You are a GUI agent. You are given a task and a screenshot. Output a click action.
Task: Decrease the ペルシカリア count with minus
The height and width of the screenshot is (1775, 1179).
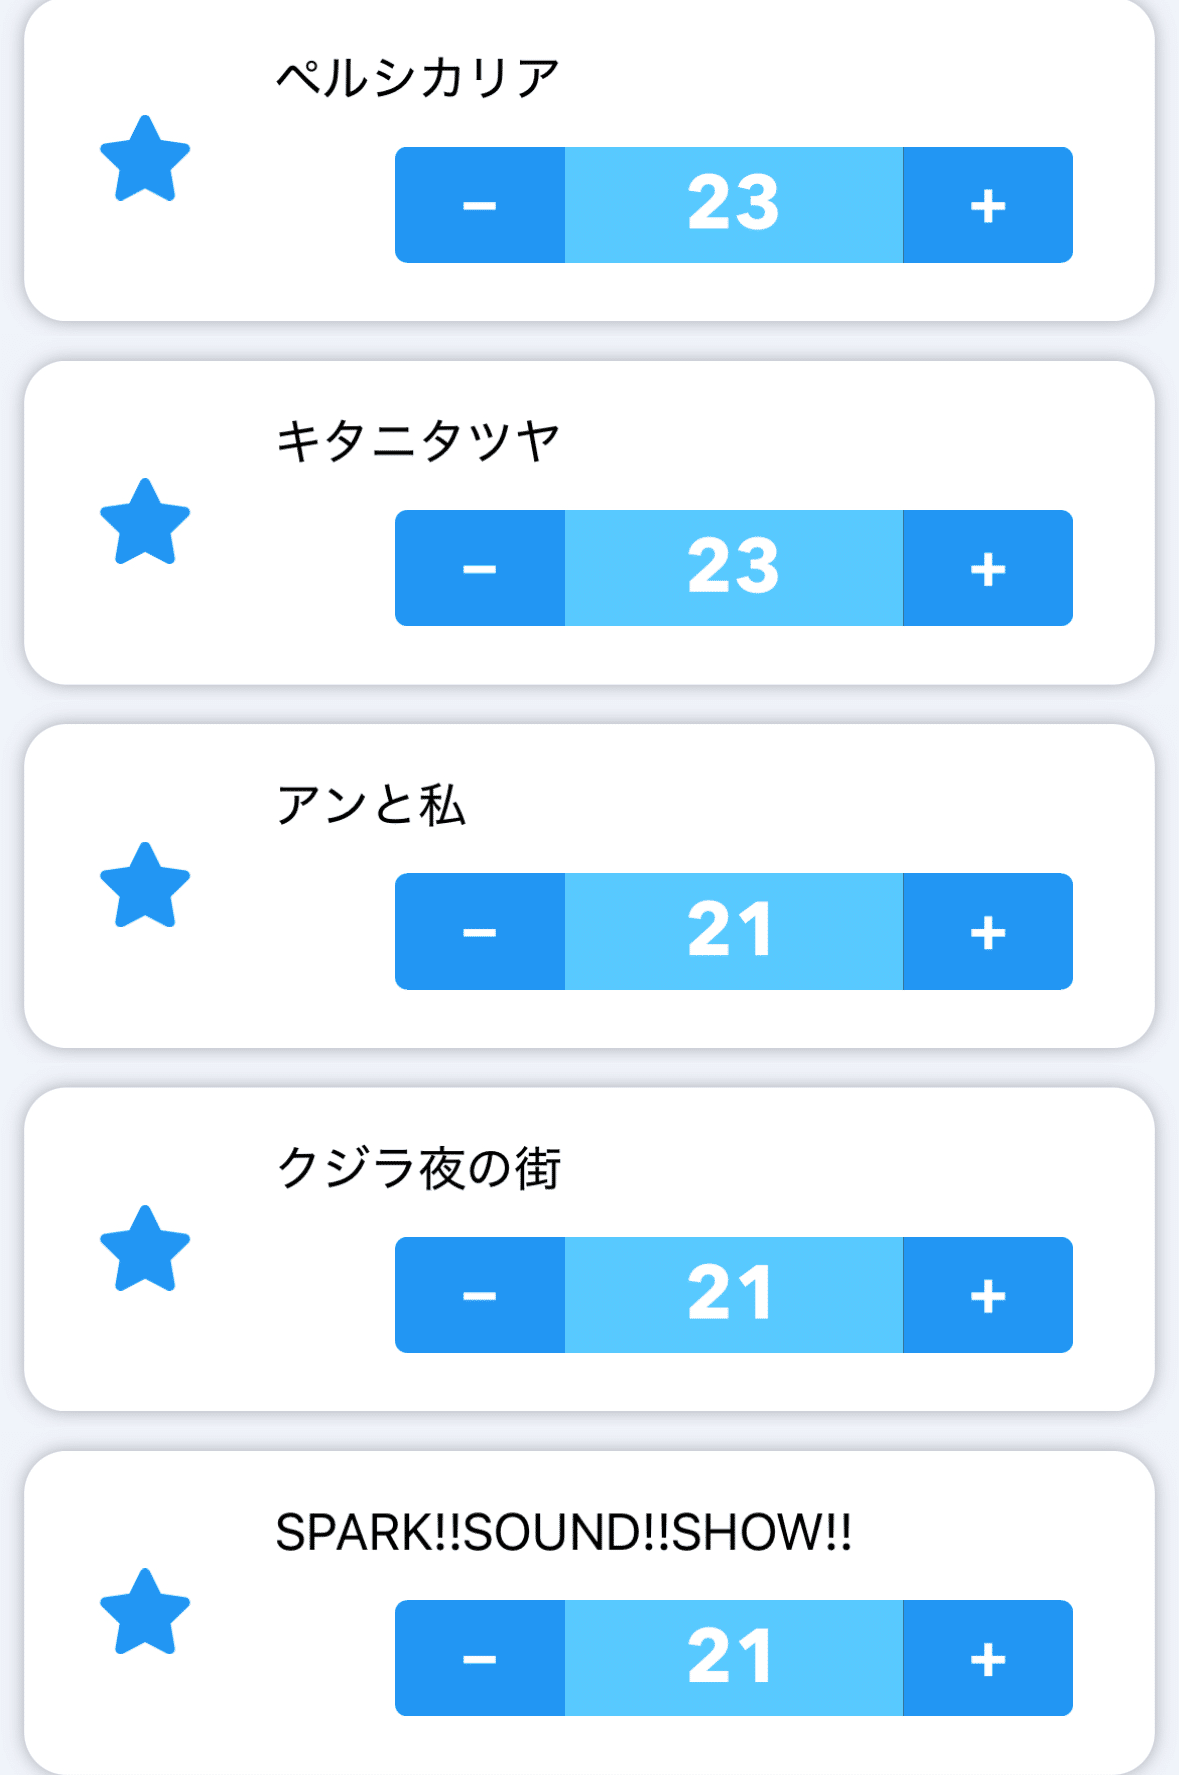tap(480, 205)
